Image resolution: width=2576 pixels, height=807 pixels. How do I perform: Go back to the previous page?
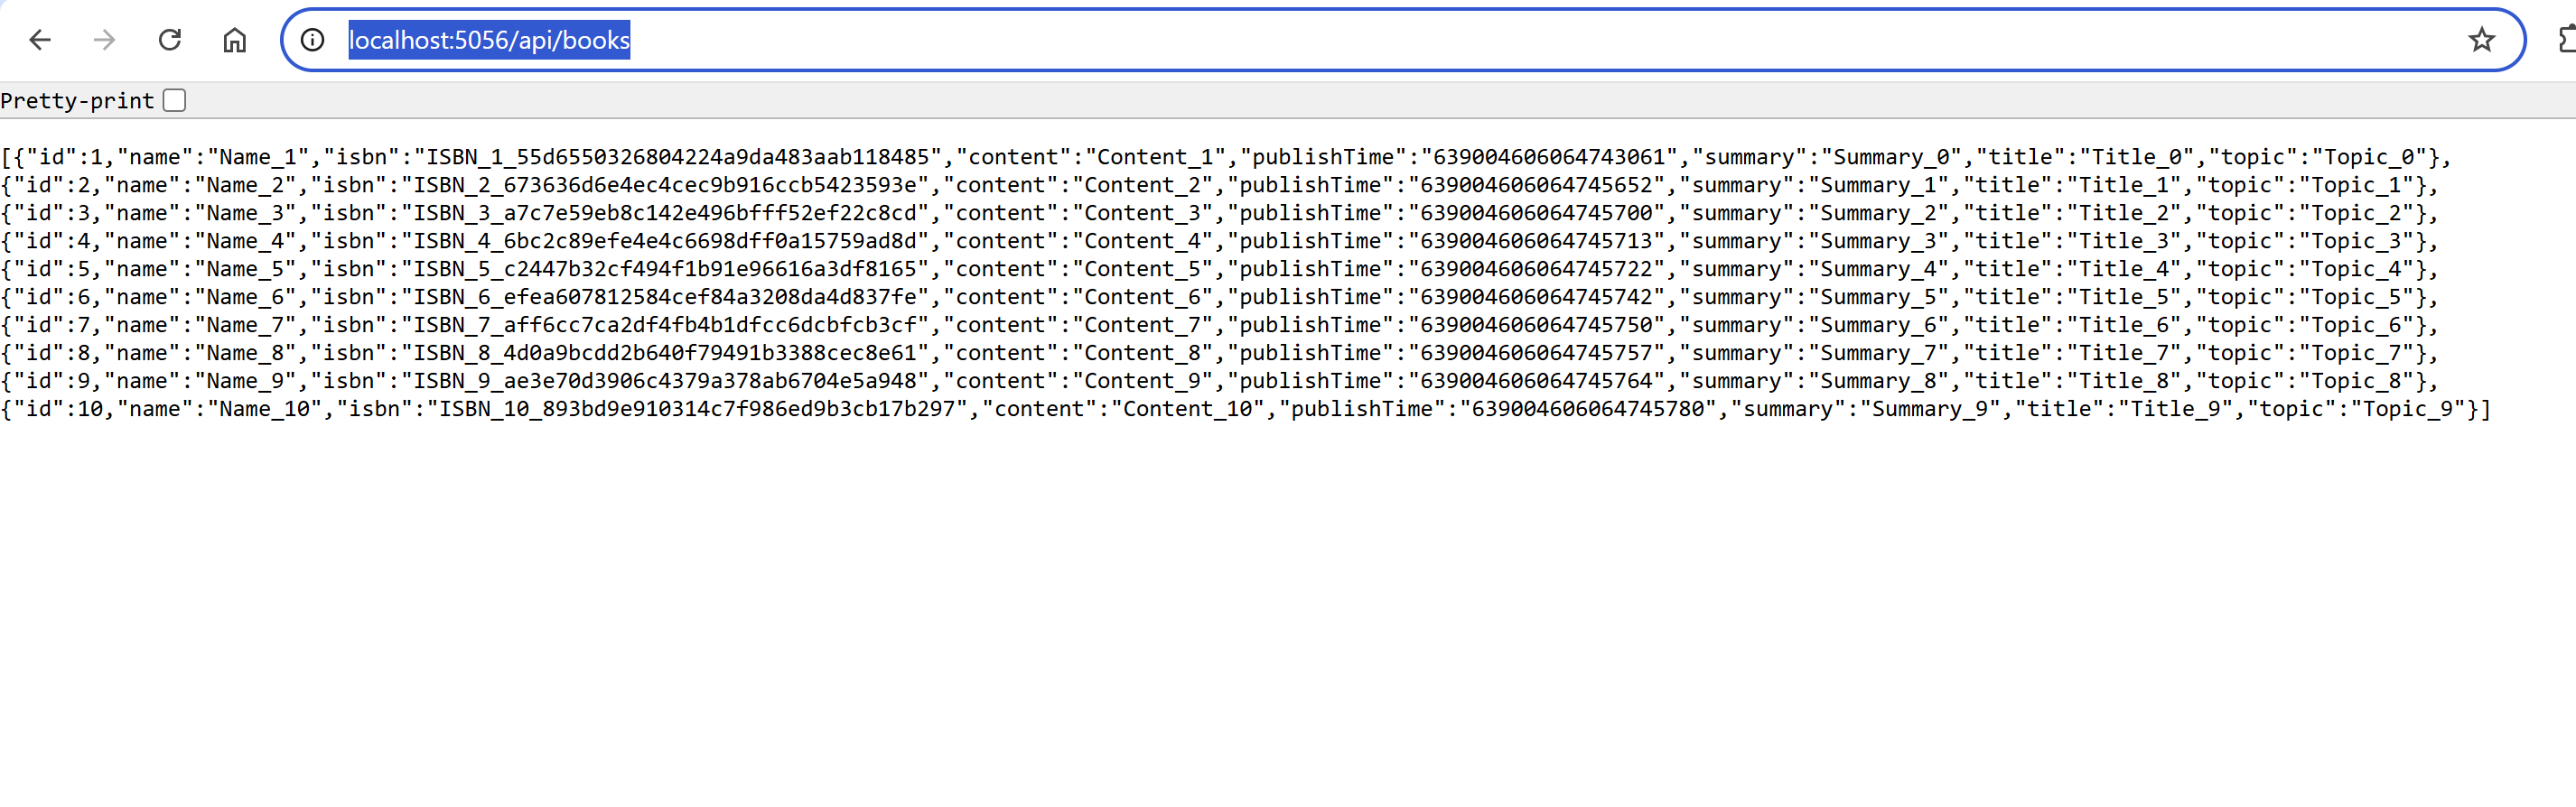tap(40, 40)
